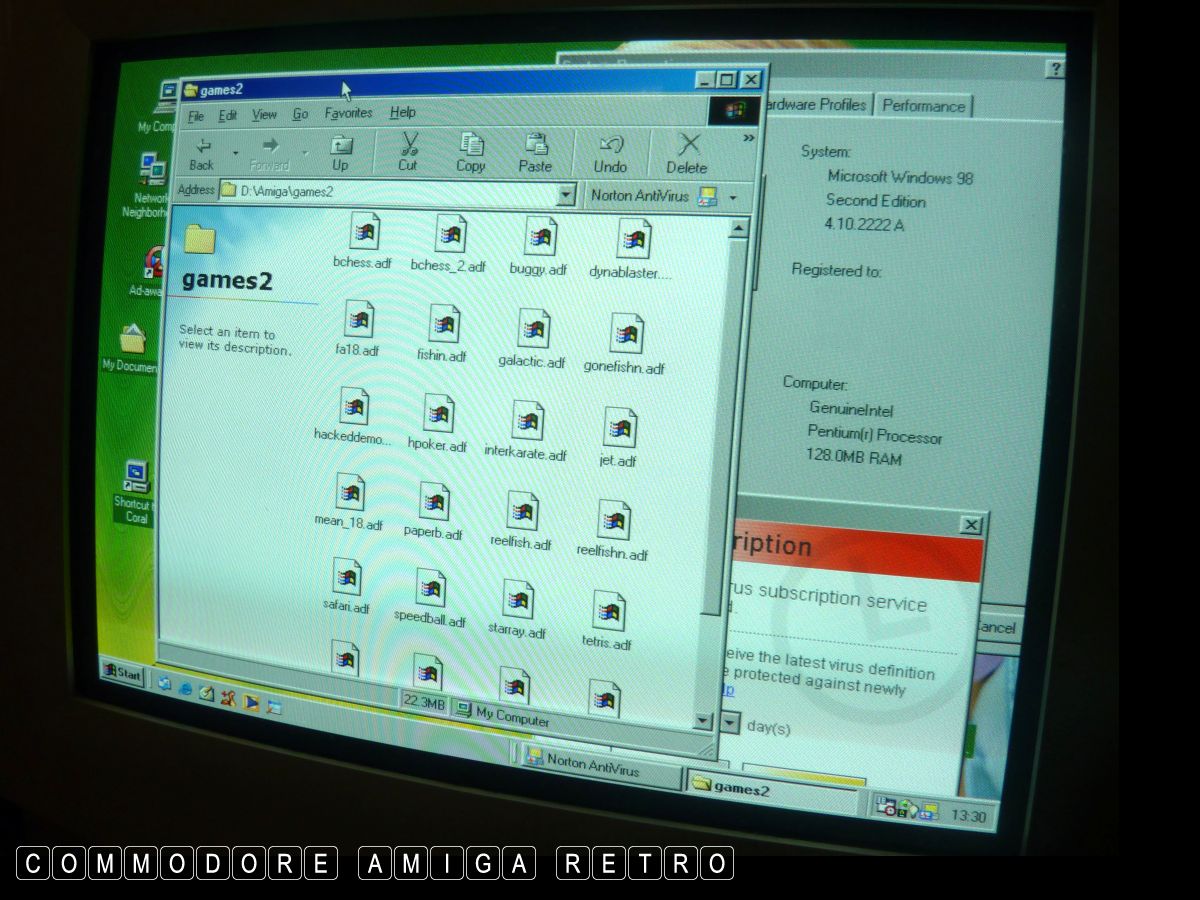
Task: Click the Delete toolbar icon
Action: [688, 155]
